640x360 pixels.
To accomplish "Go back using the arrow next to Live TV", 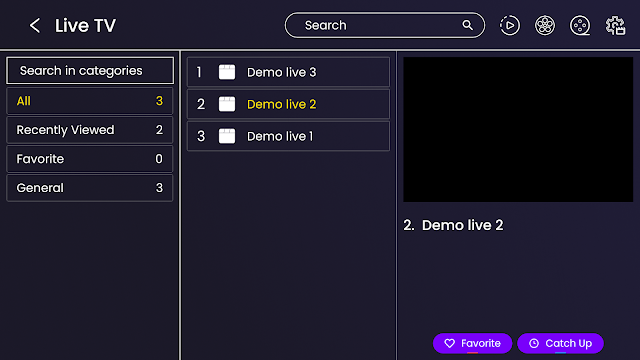I will pos(35,25).
